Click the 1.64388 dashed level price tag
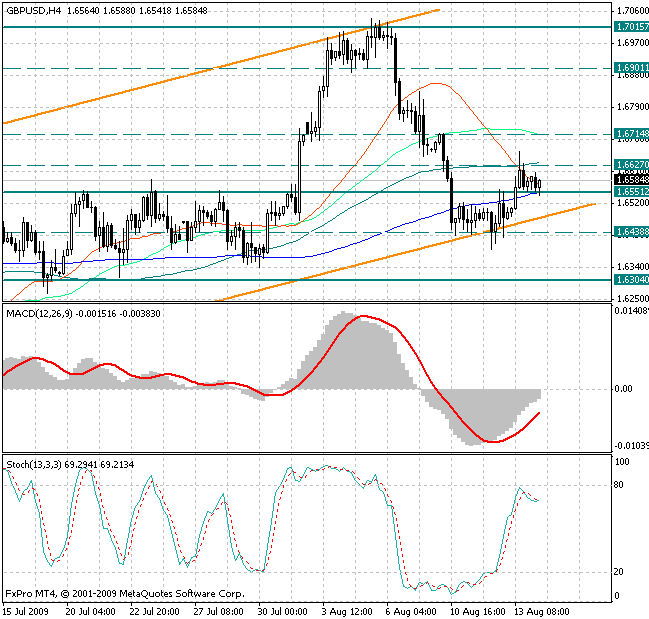The width and height of the screenshot is (649, 619). [631, 232]
